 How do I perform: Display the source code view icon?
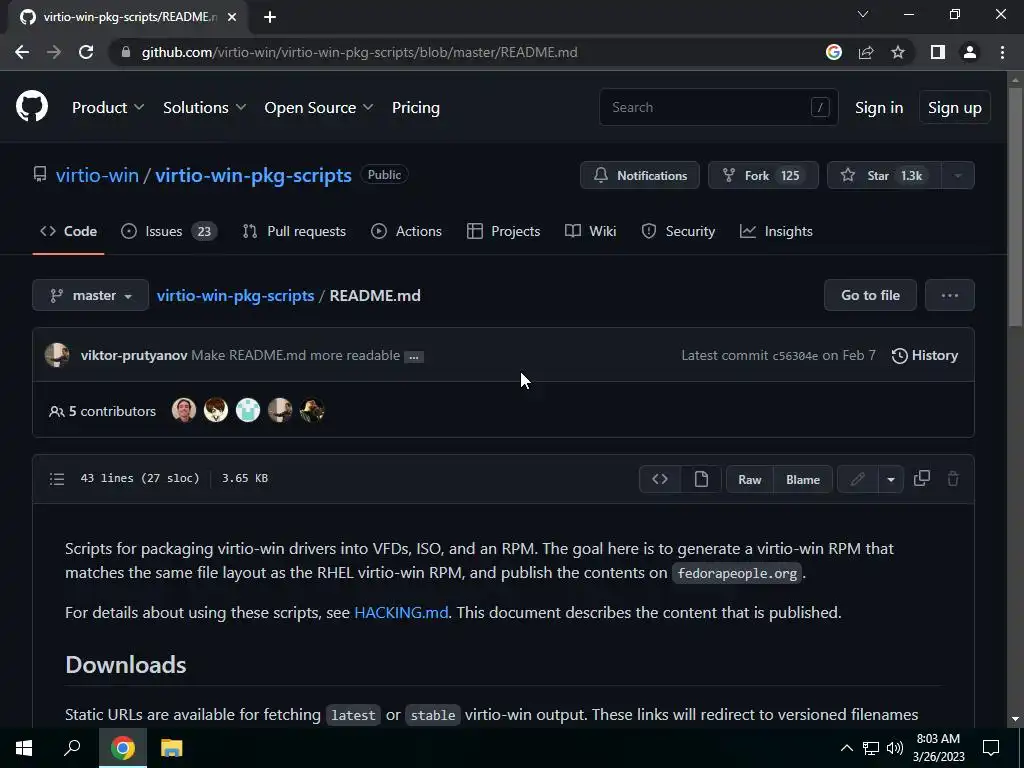(x=660, y=479)
